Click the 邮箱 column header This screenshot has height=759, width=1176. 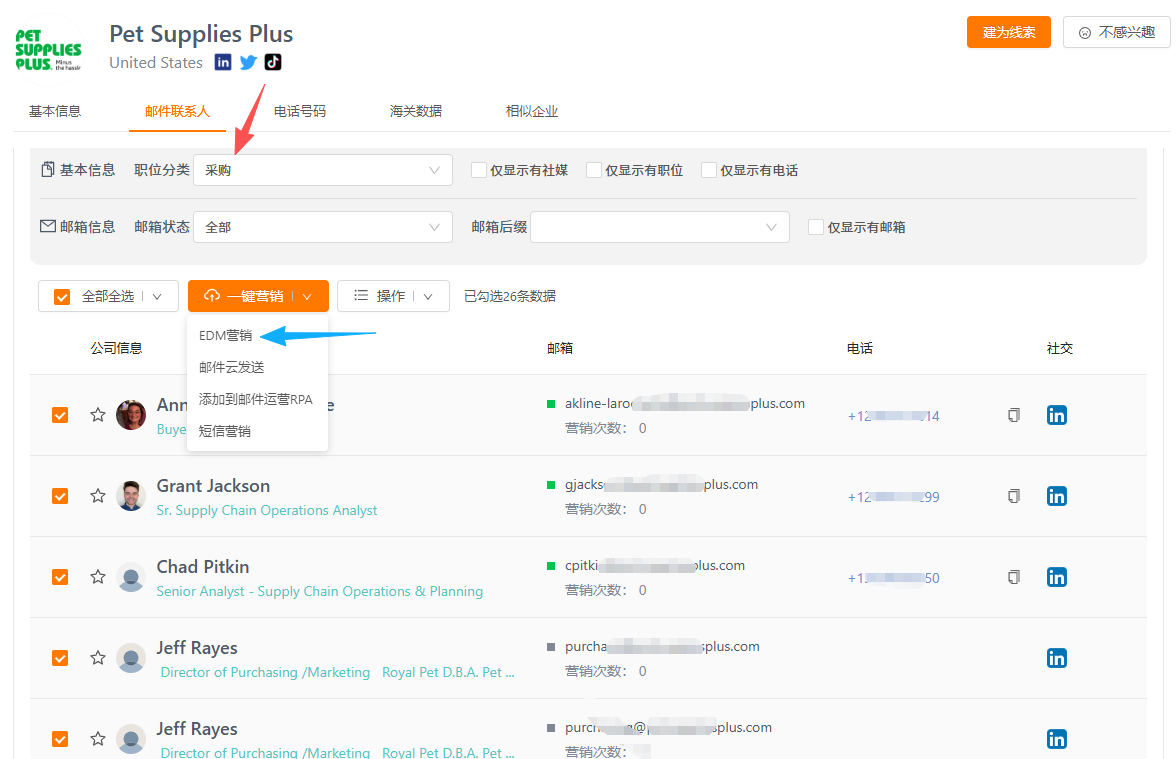pyautogui.click(x=560, y=348)
